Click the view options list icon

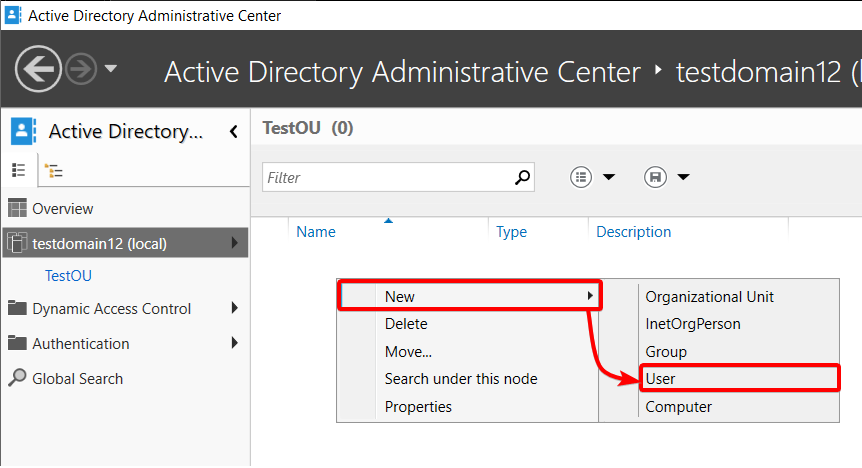[x=581, y=177]
